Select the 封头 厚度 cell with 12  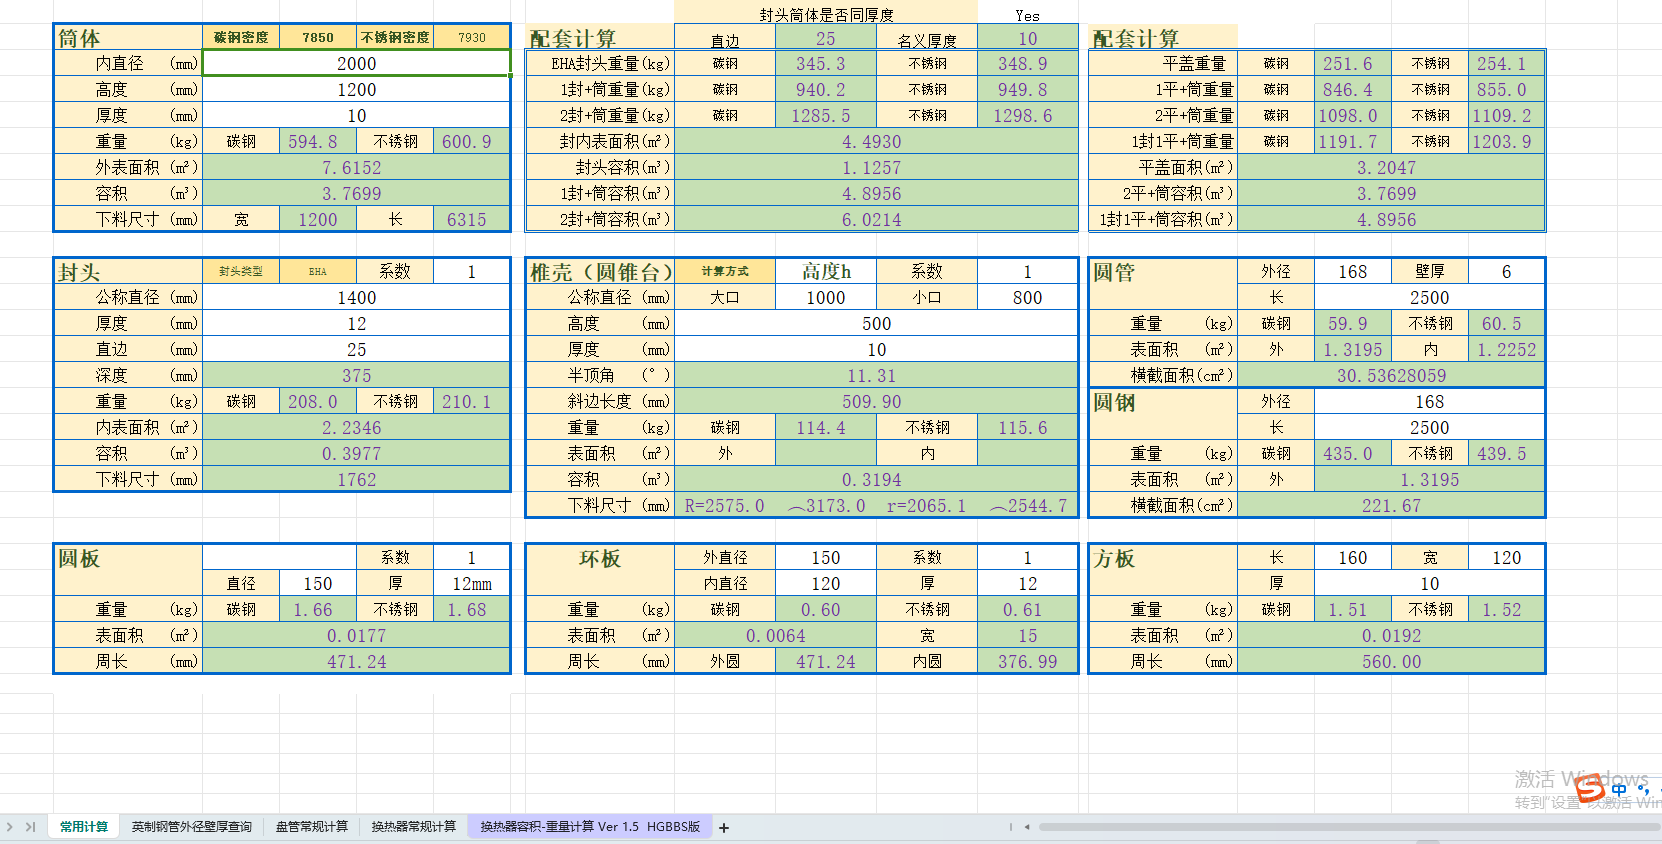pyautogui.click(x=357, y=323)
